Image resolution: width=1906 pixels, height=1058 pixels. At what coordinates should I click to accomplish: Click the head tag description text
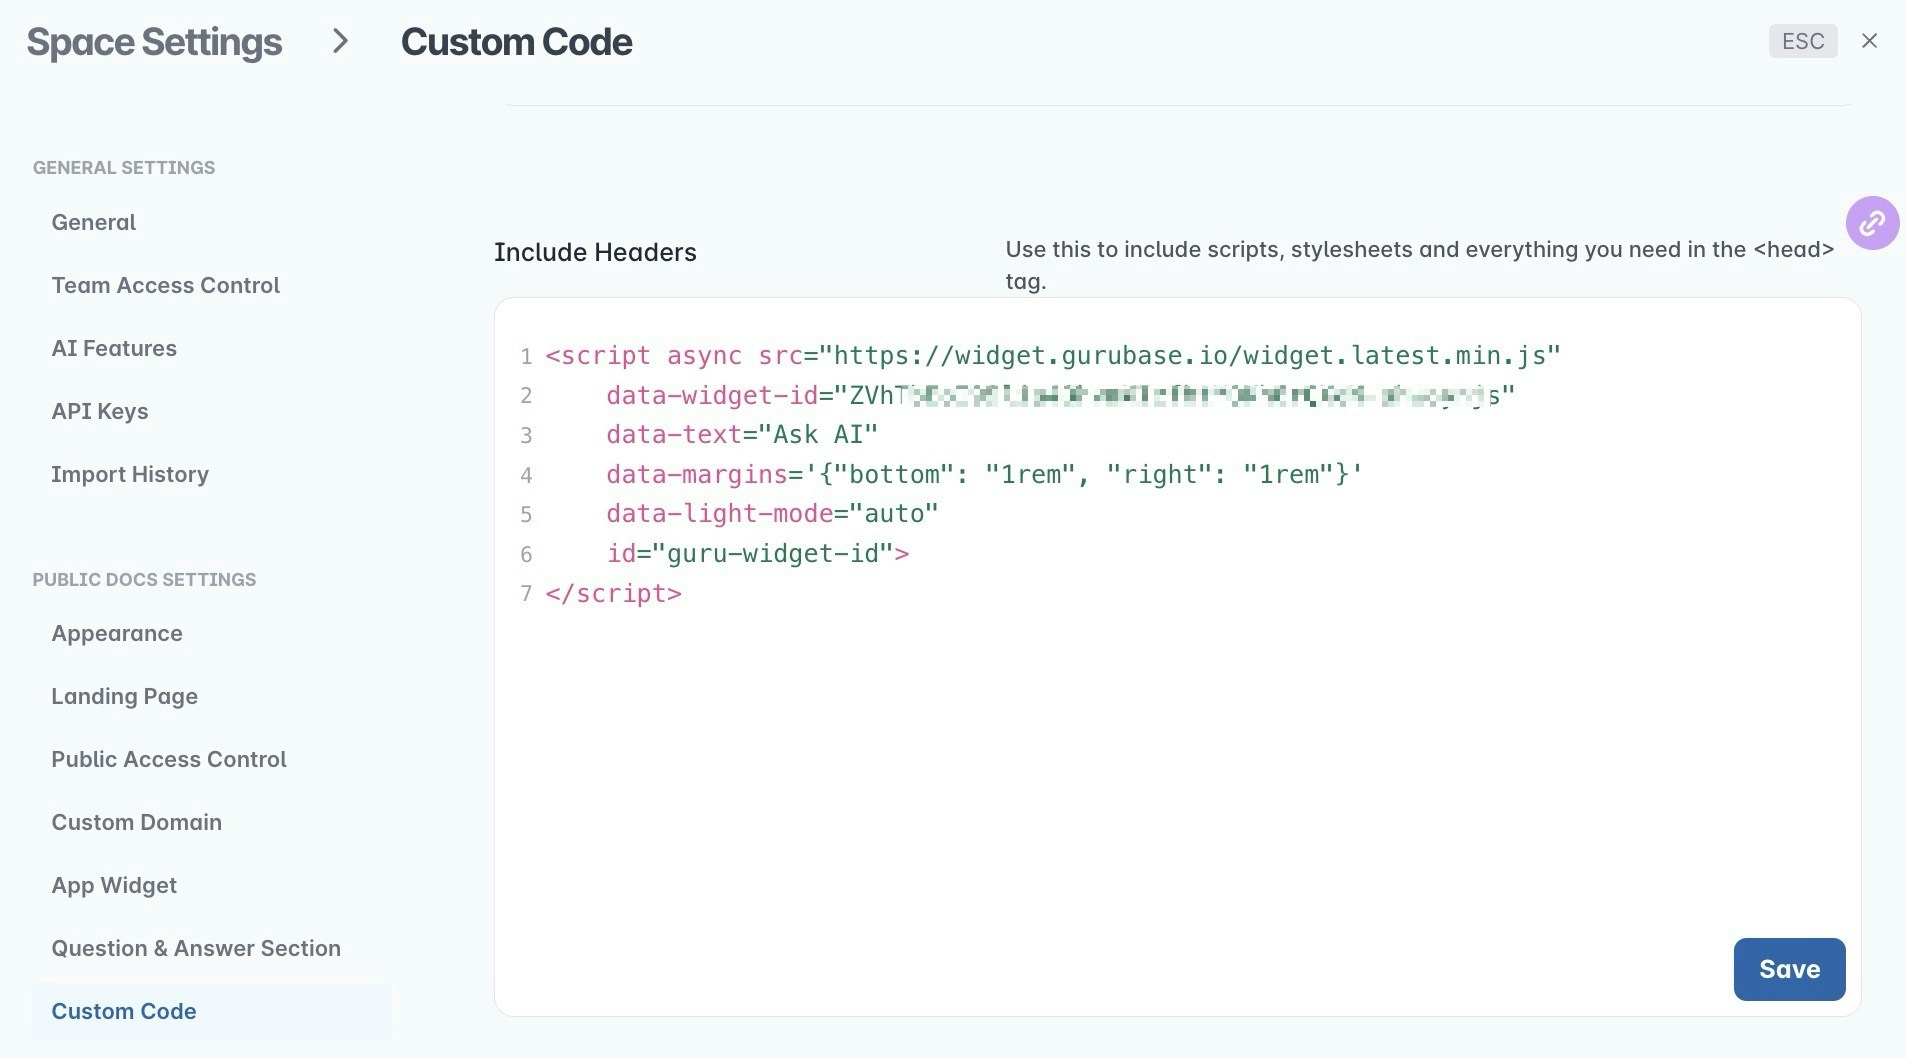tap(1419, 265)
